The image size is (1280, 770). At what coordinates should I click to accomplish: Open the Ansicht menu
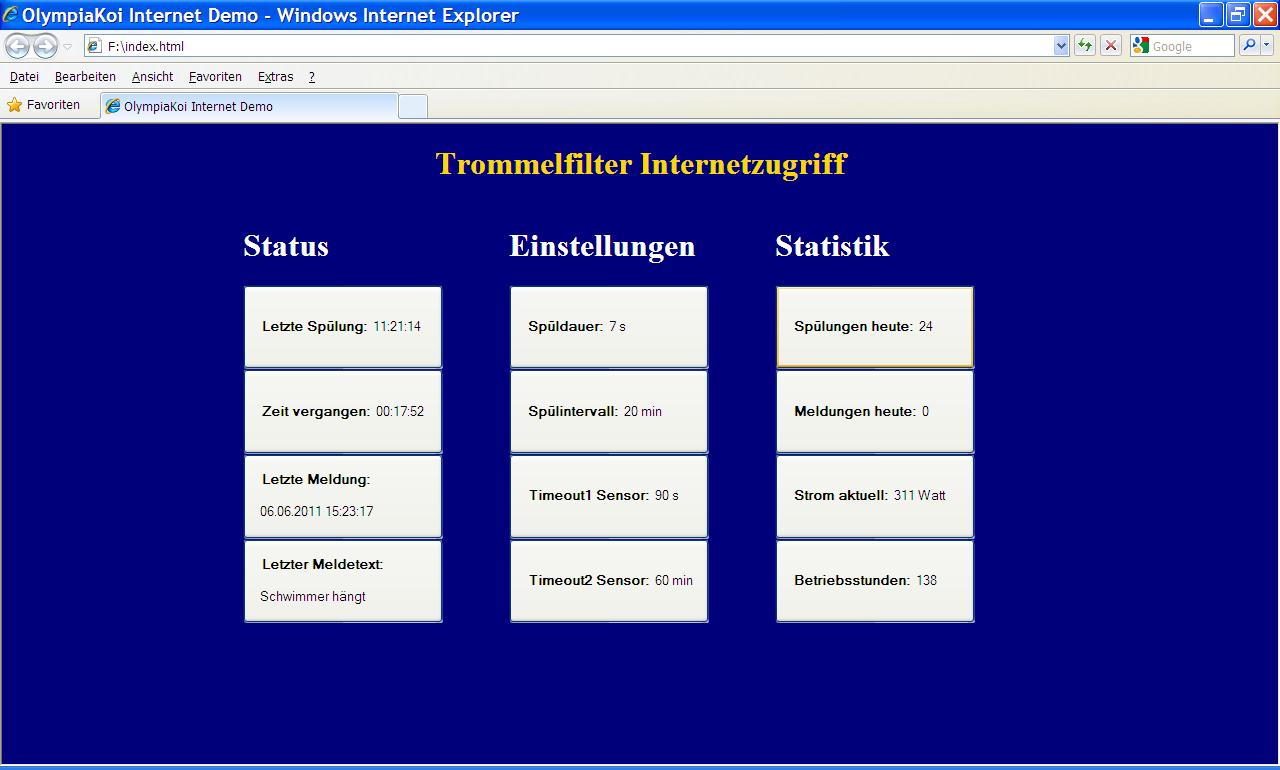(x=152, y=77)
